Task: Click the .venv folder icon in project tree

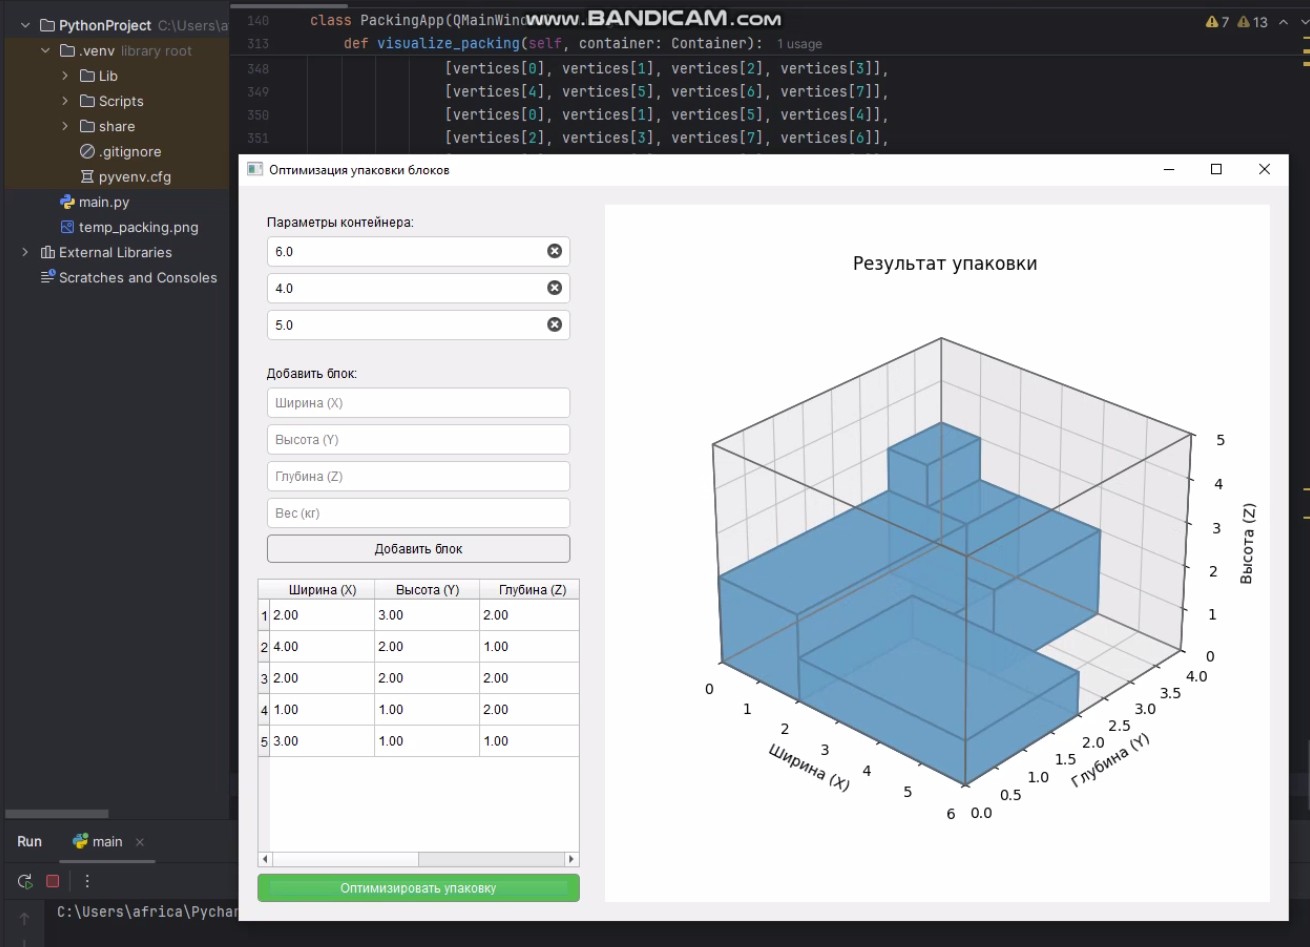Action: 68,51
